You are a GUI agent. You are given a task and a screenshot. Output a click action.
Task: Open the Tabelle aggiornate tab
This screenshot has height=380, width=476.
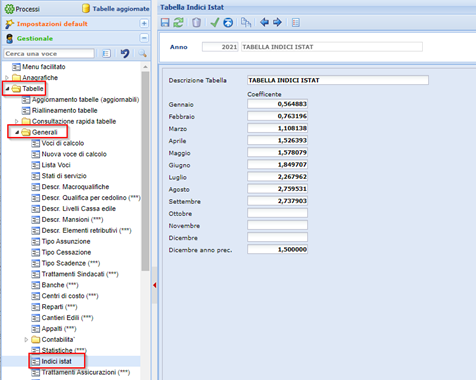(116, 9)
